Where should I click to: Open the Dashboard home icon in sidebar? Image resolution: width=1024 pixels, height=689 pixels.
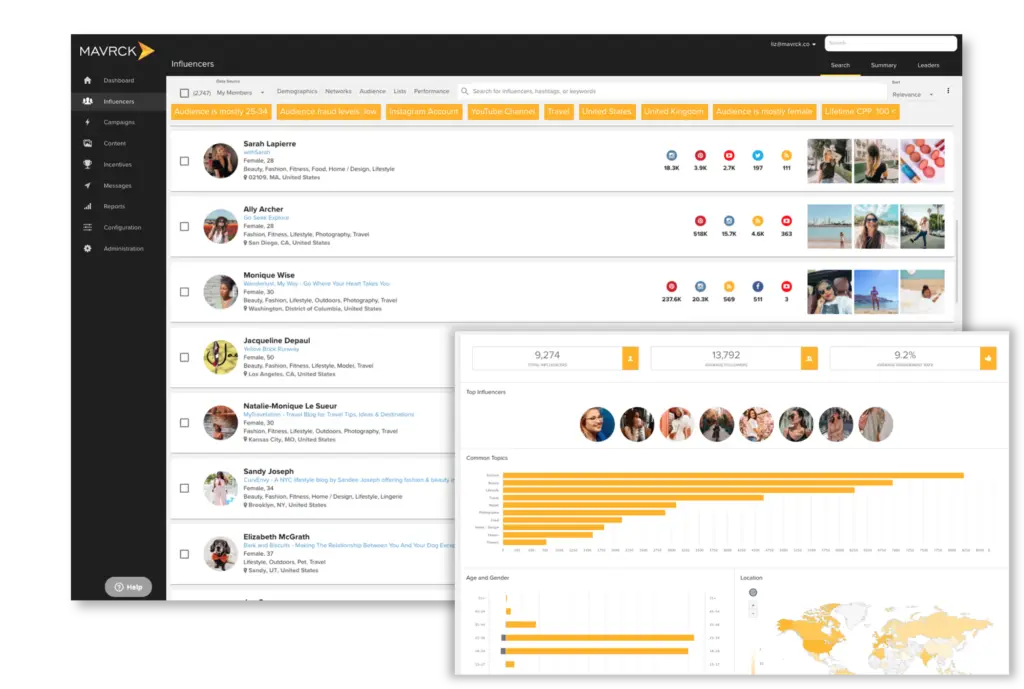(x=88, y=80)
